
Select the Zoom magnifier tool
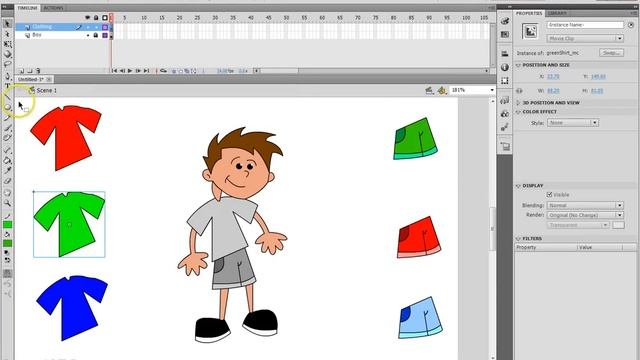point(7,203)
